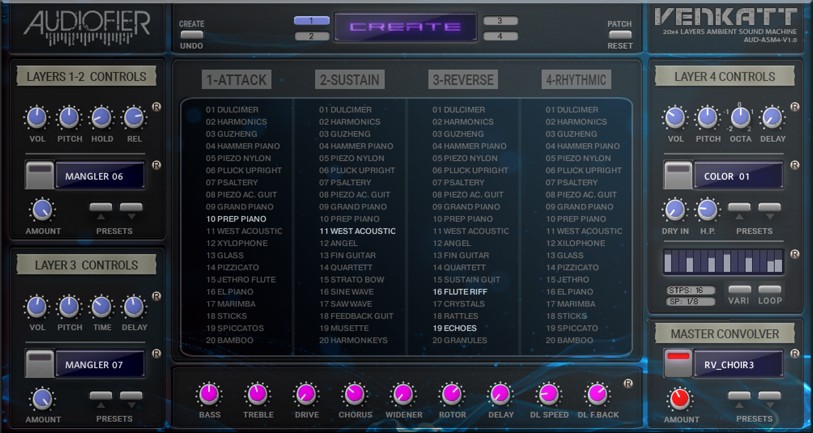Open the RV_CHOIR3 impulse display

[x=738, y=365]
